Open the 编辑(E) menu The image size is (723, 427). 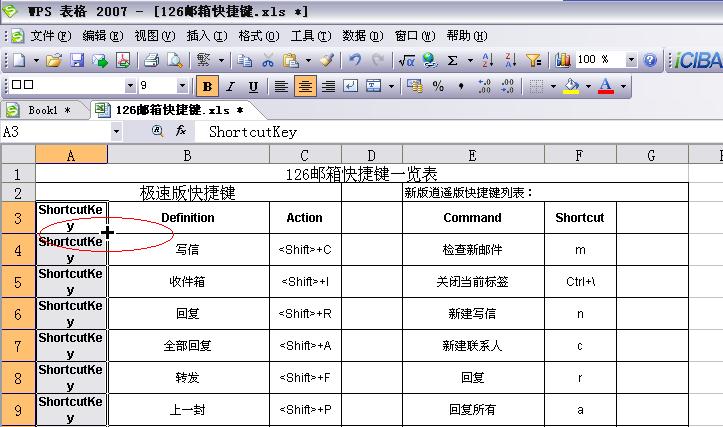pos(103,36)
